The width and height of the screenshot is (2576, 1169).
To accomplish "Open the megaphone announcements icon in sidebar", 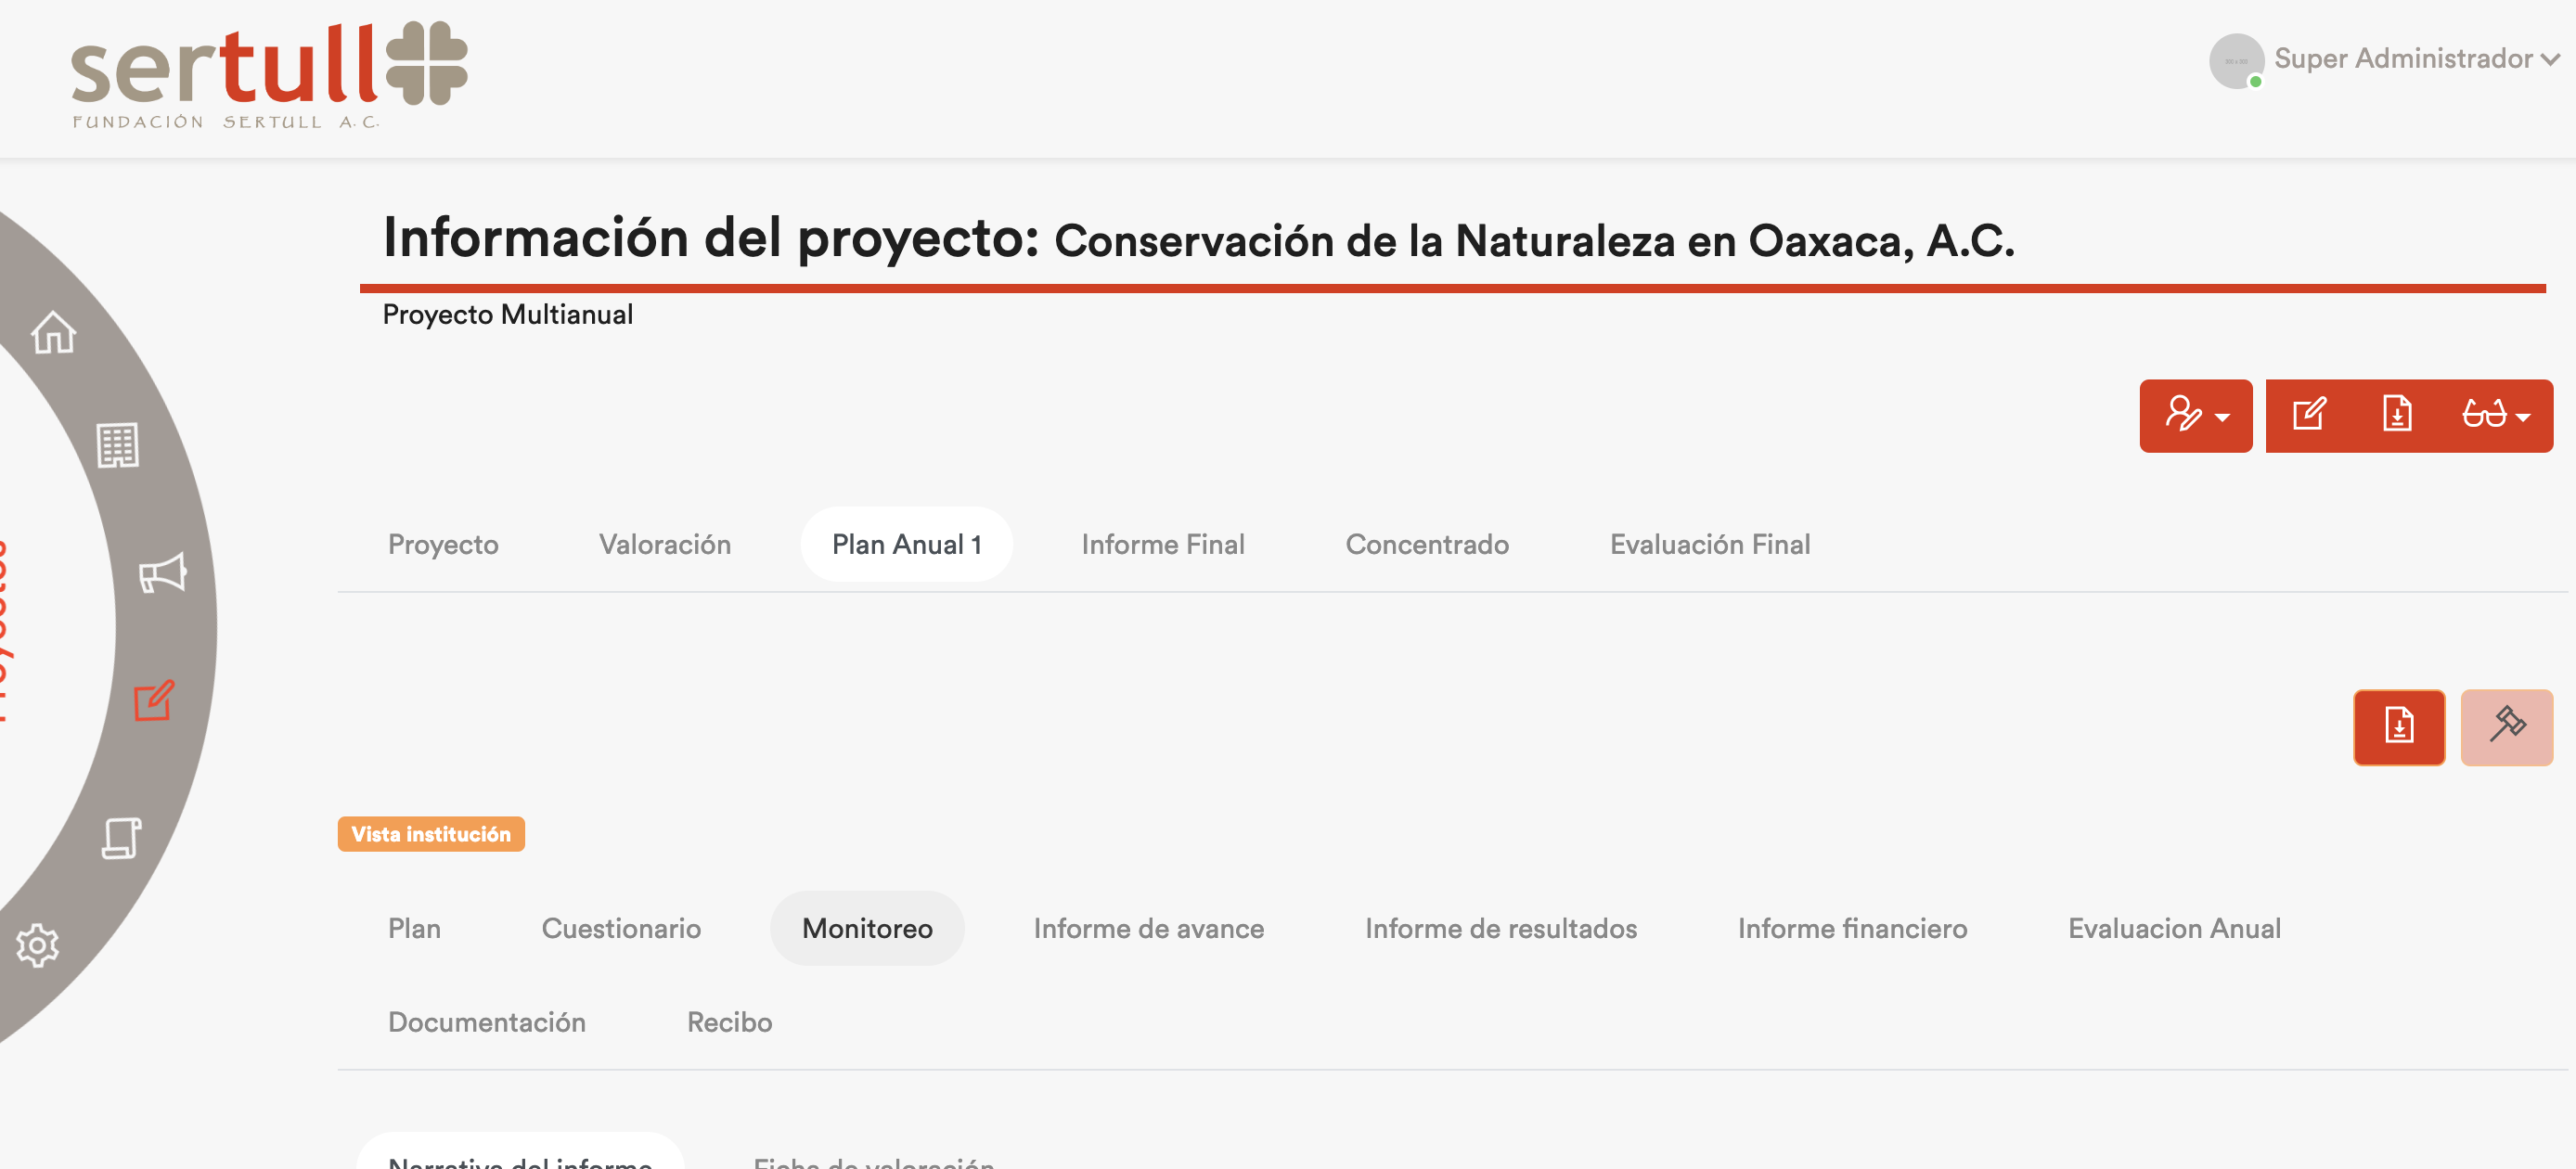I will [162, 573].
